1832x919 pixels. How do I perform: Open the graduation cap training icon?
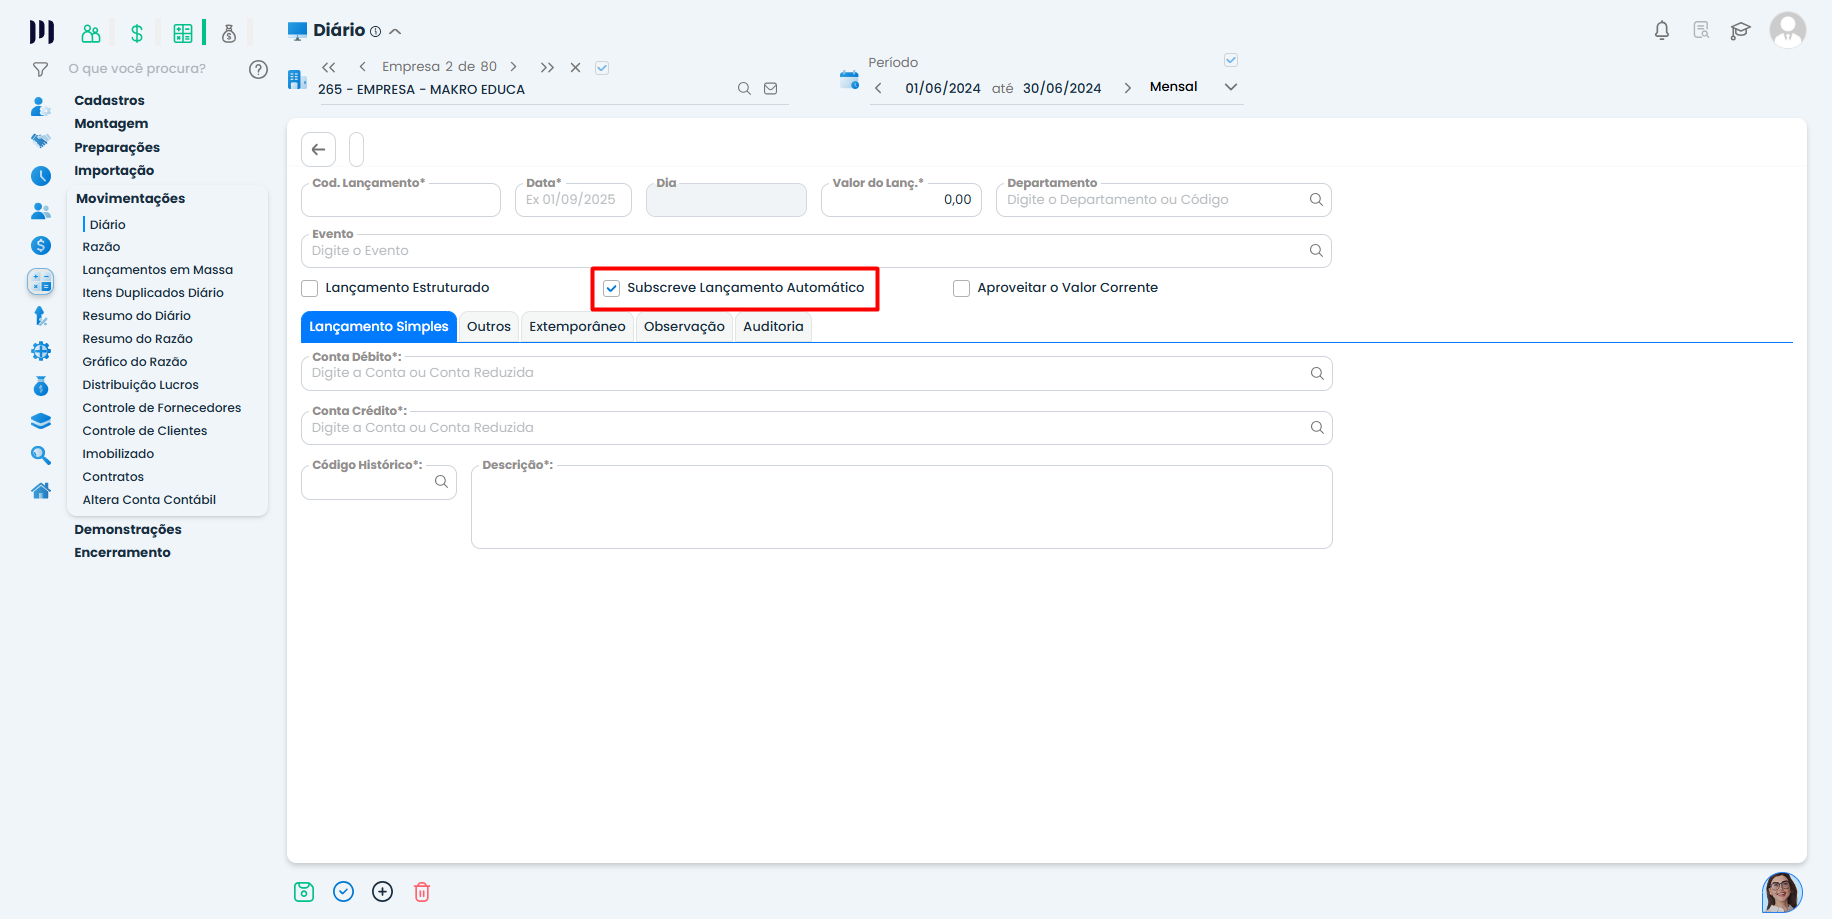click(x=1740, y=30)
